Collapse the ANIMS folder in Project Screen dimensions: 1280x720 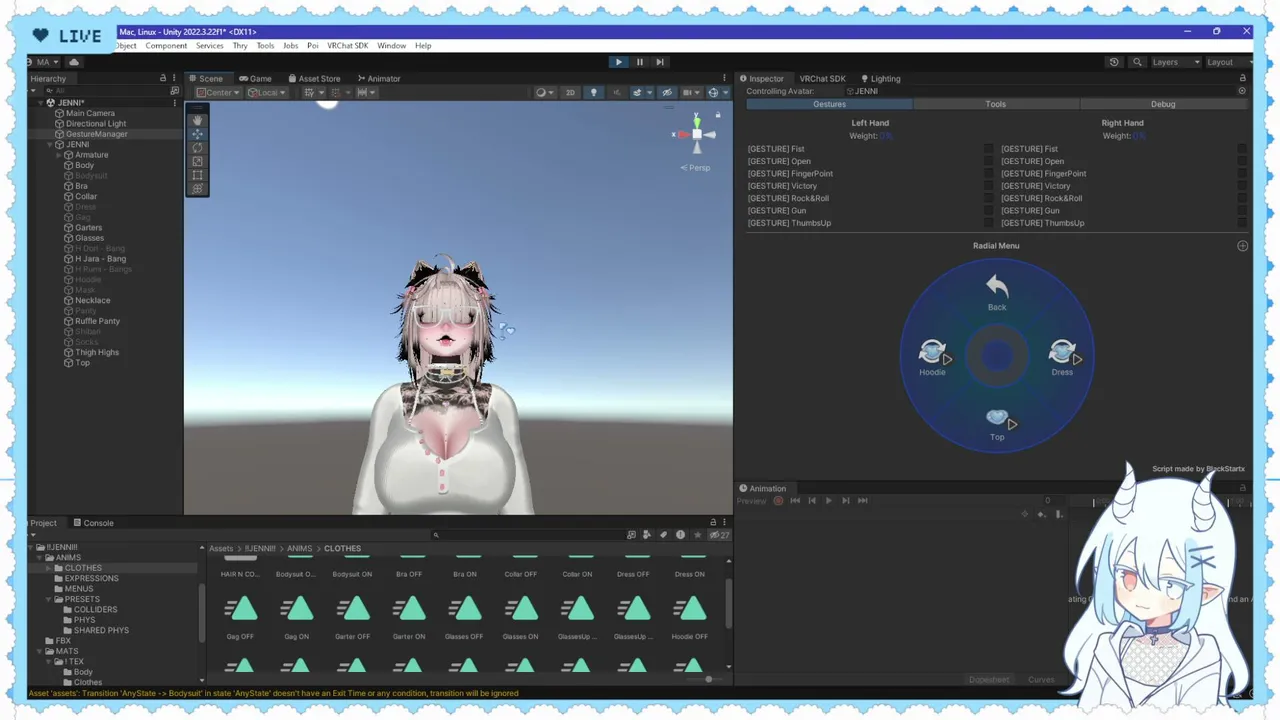39,558
